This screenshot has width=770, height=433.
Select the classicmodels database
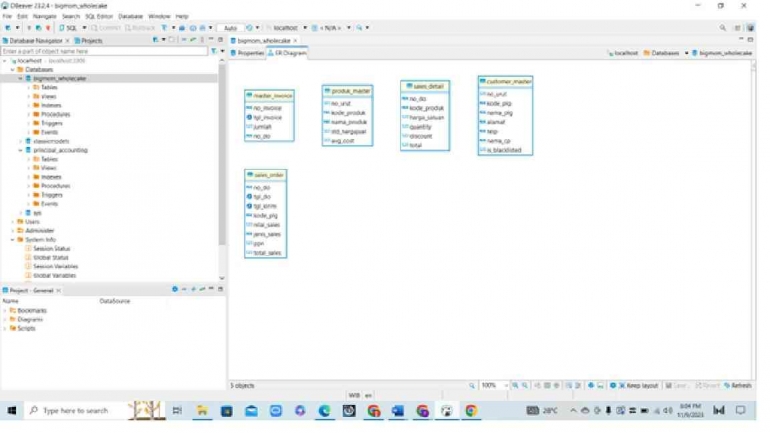pyautogui.click(x=51, y=141)
